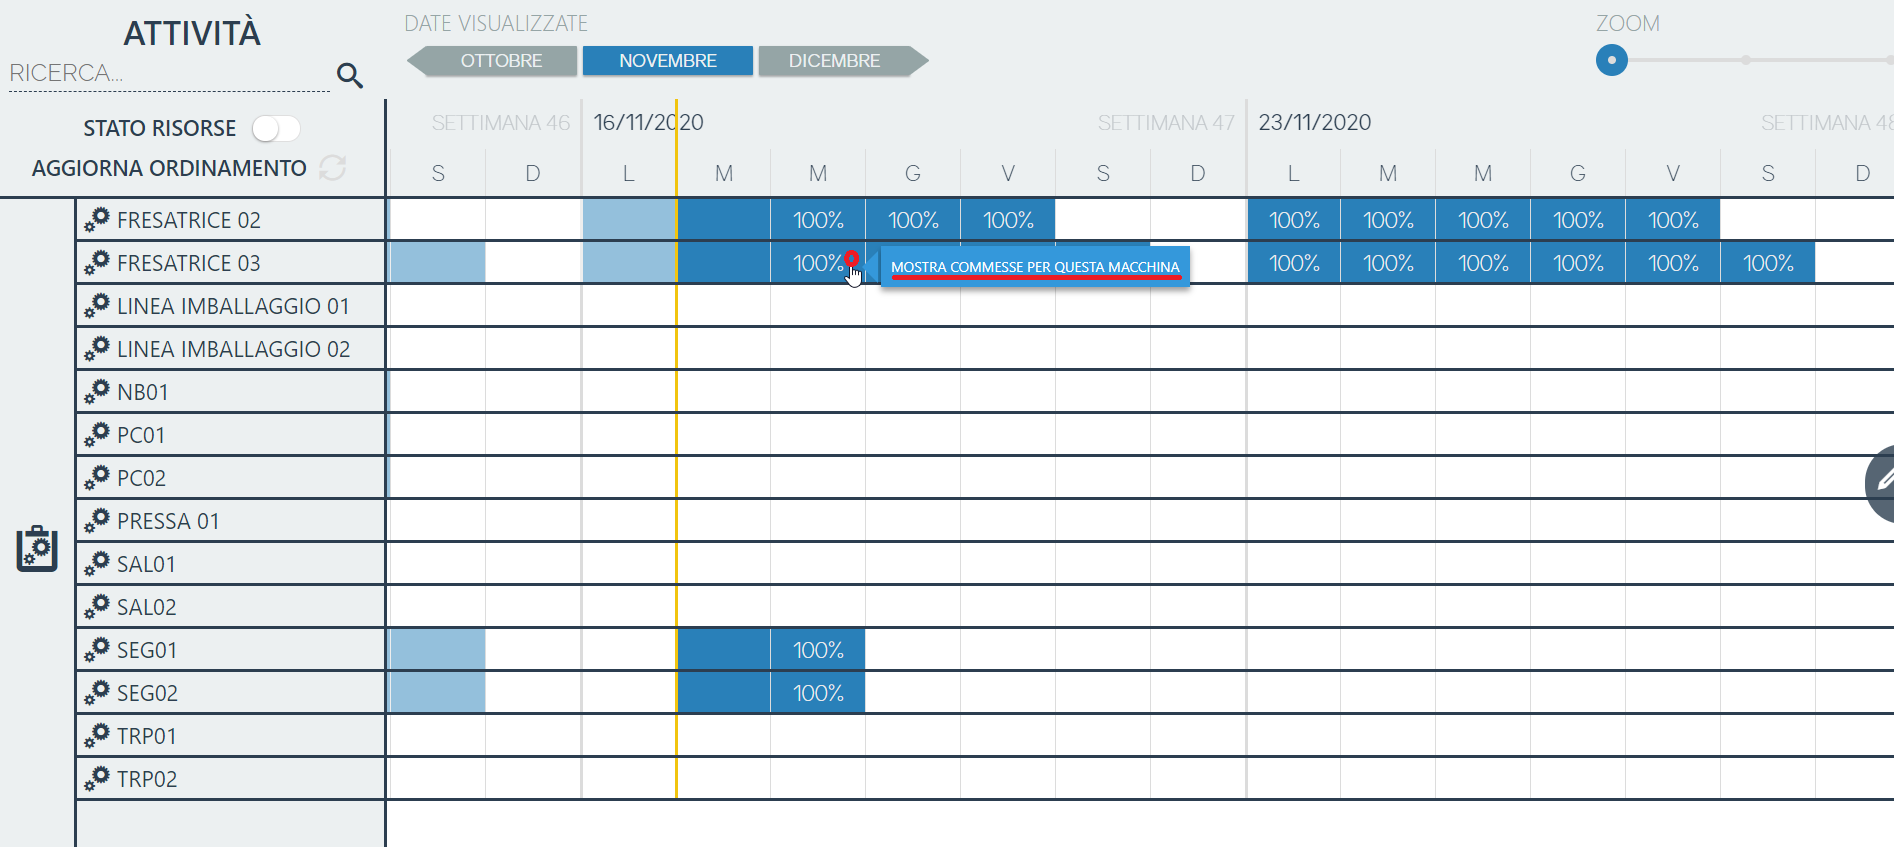Click the search magnifier icon
The width and height of the screenshot is (1894, 847).
click(x=349, y=75)
